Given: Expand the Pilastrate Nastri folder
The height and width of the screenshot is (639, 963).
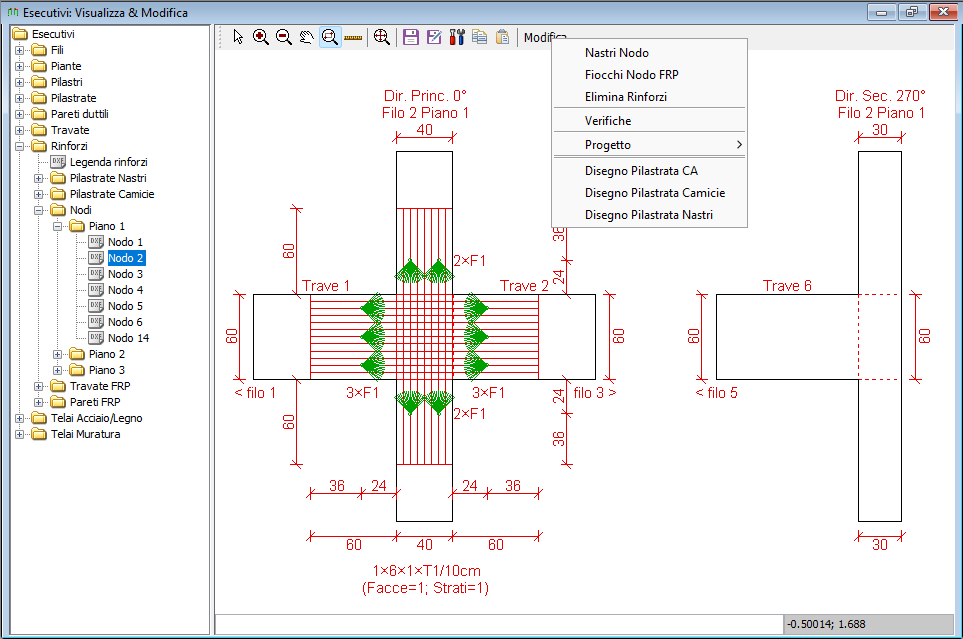Looking at the screenshot, I should point(39,178).
